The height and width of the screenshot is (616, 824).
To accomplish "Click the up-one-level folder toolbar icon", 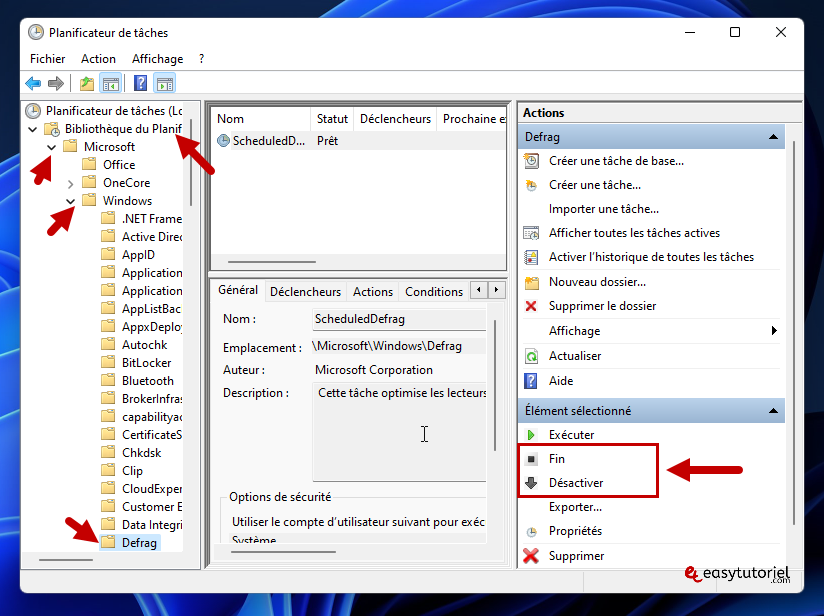I will [x=87, y=83].
